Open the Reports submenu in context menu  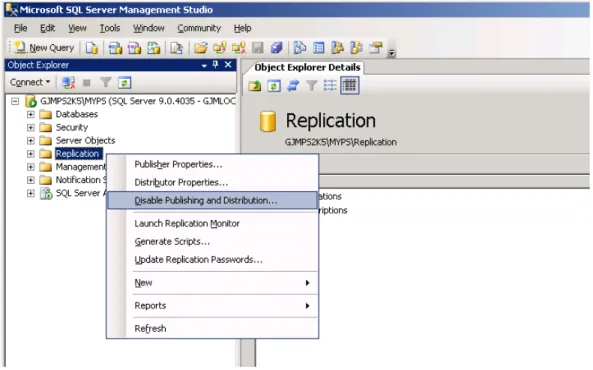[213, 306]
